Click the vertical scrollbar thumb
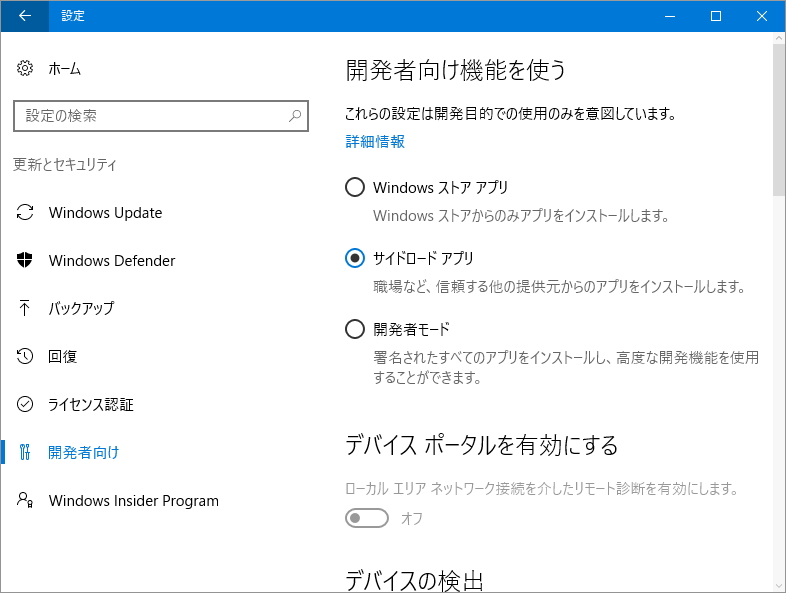The image size is (786, 593). click(779, 120)
